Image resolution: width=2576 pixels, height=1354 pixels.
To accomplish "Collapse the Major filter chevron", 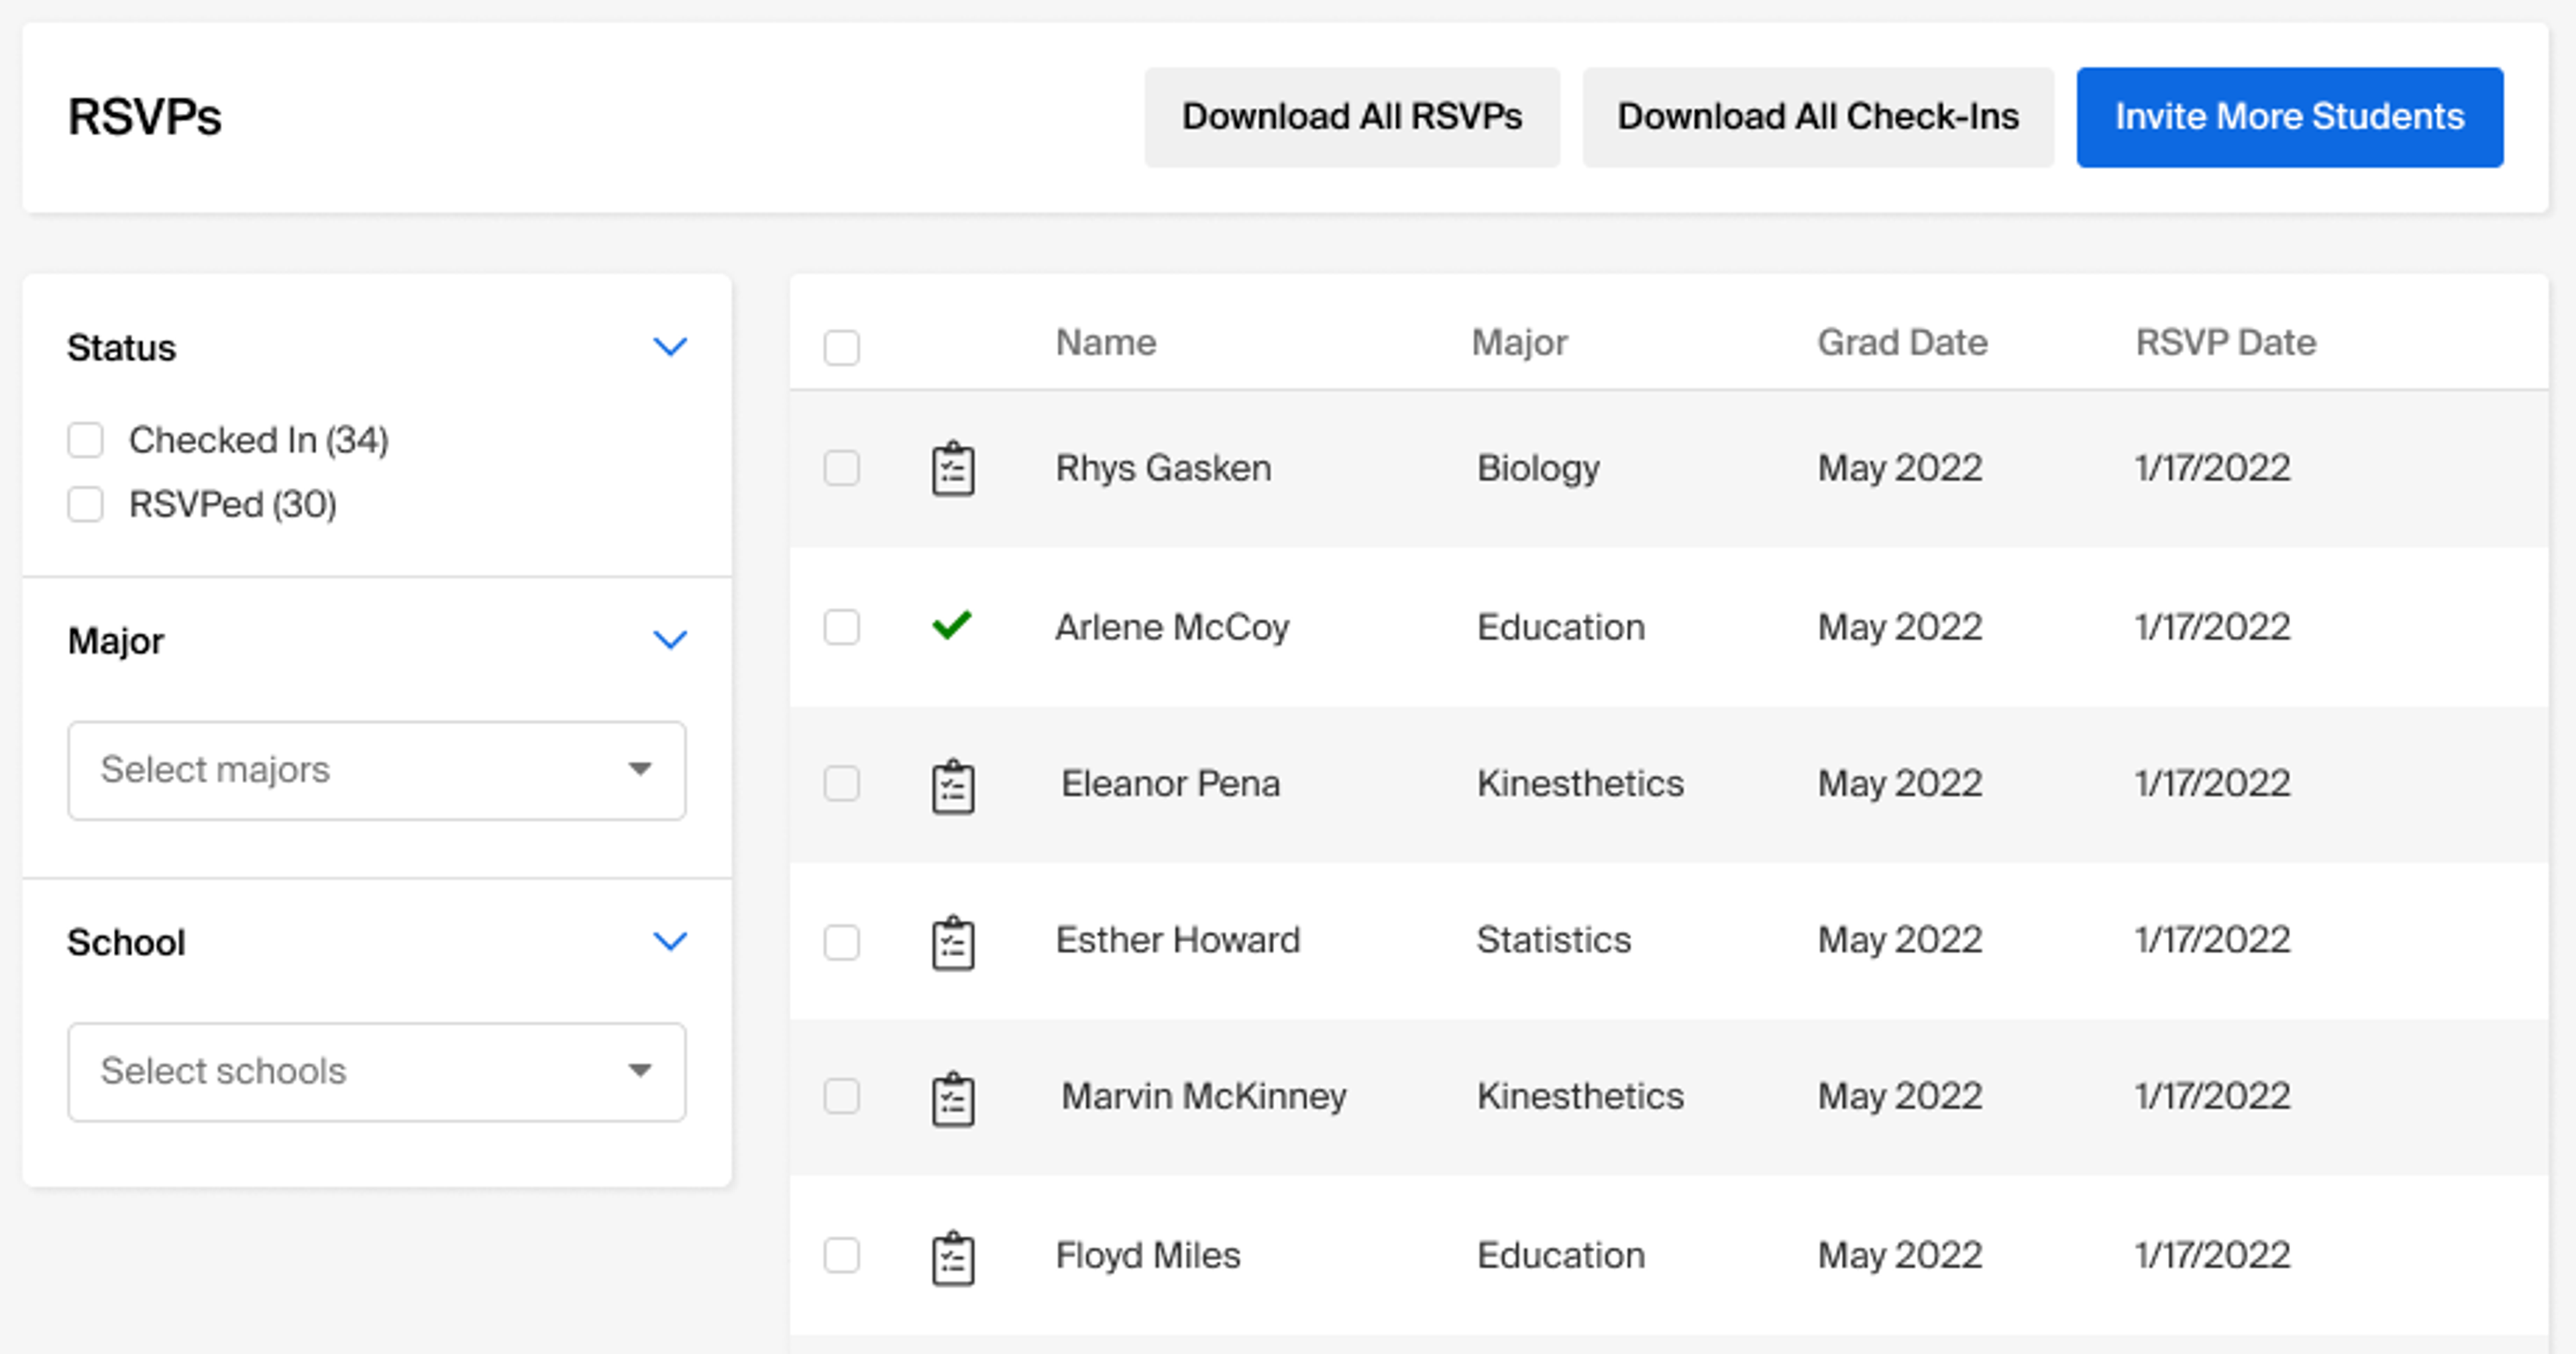I will pos(669,640).
